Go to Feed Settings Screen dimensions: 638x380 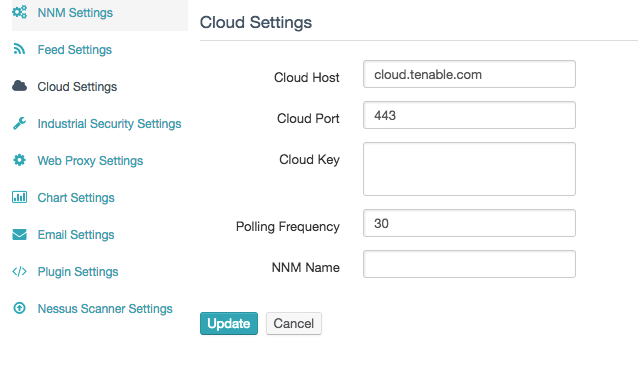click(74, 50)
